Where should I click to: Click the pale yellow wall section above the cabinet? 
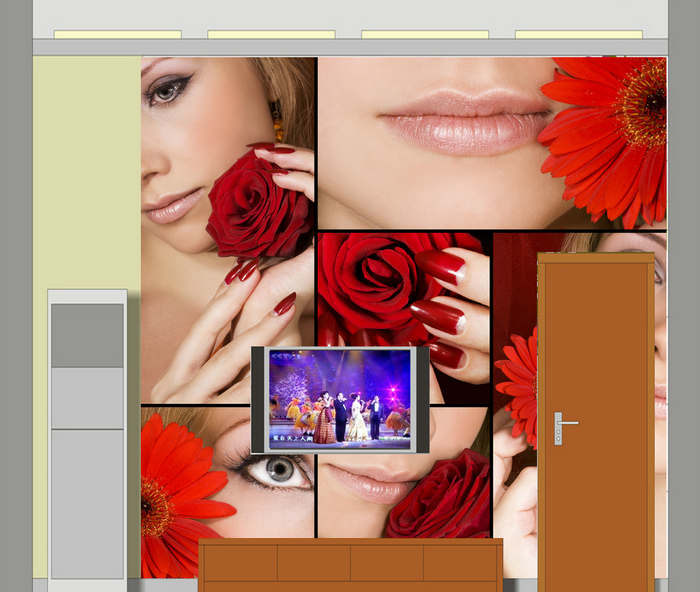pos(87,173)
